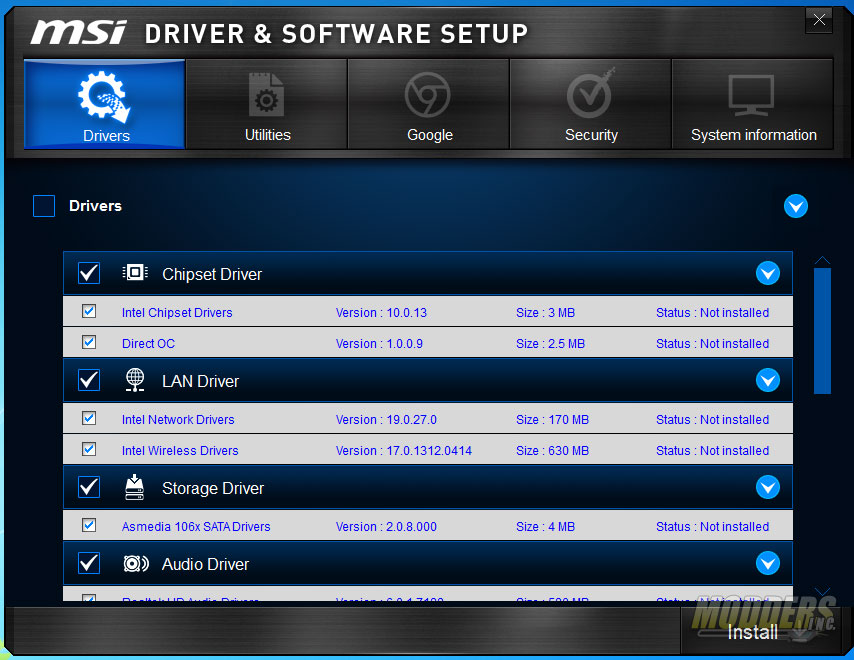Click the LAN Driver globe icon
This screenshot has width=854, height=660.
tap(135, 380)
